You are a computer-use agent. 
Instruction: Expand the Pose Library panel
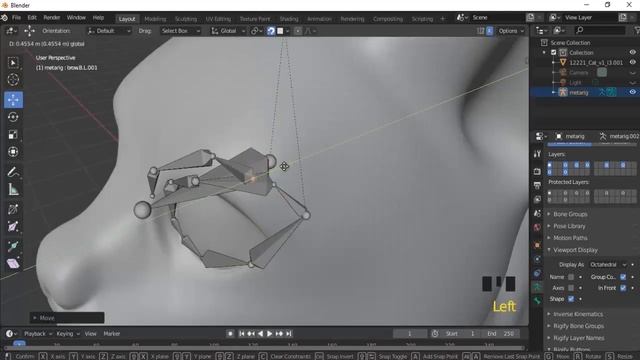pos(569,226)
